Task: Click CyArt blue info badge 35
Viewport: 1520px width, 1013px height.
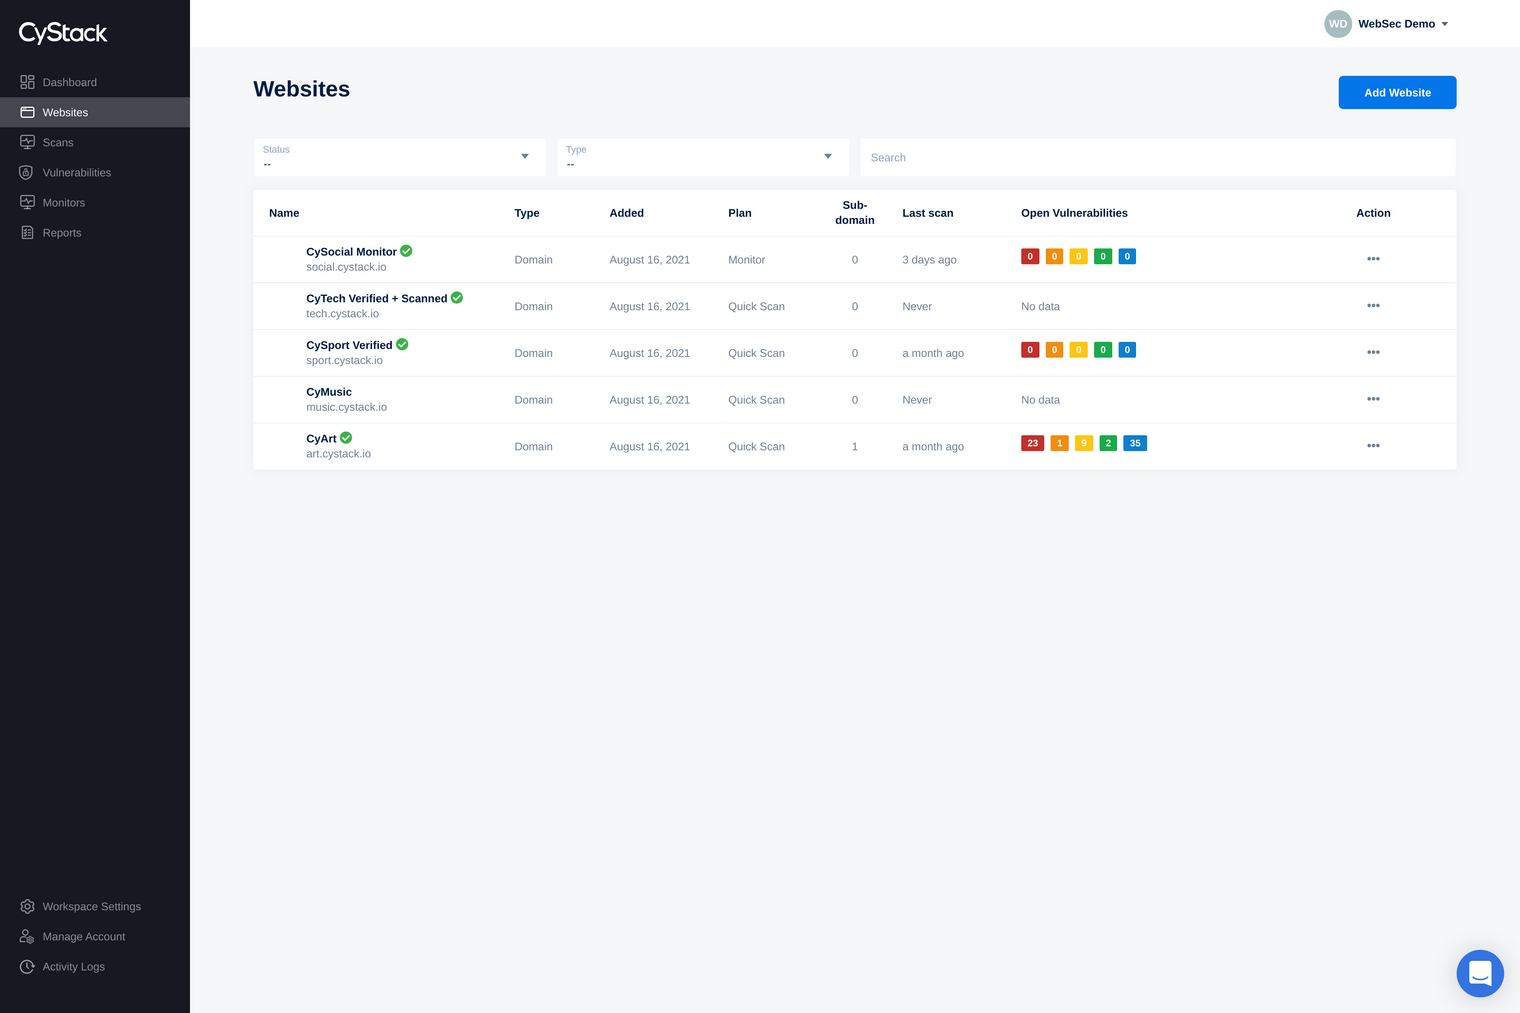Action: tap(1135, 443)
